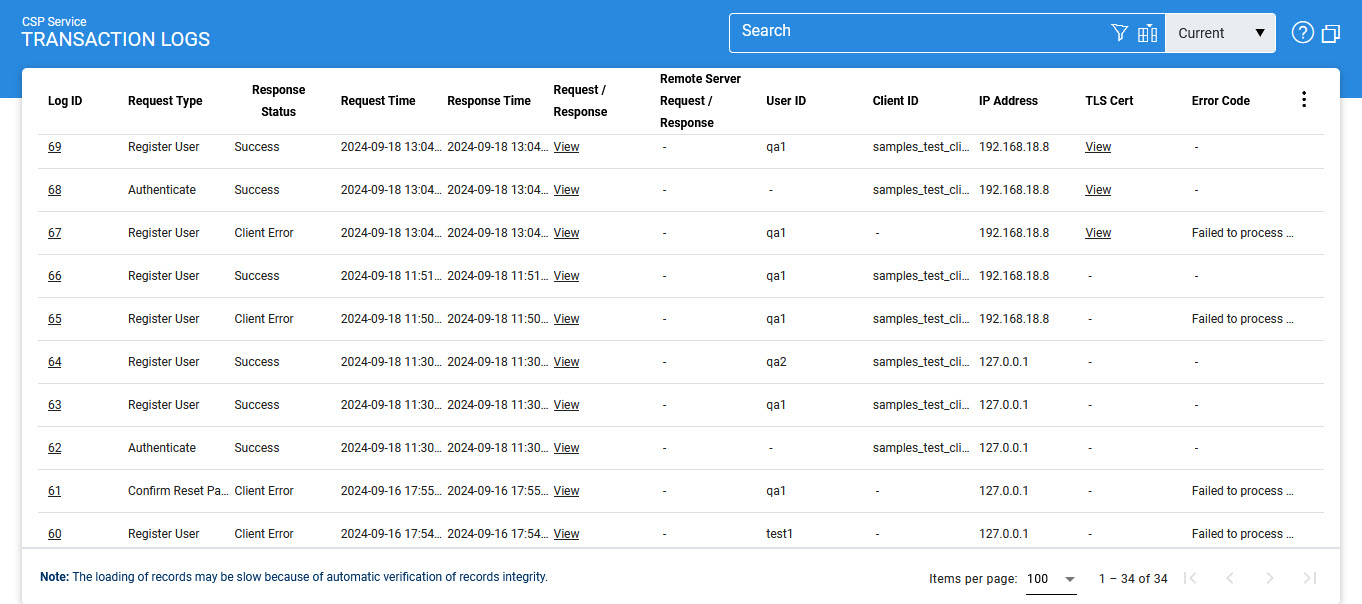Open the three-dot table options menu
Viewport: 1362px width, 604px height.
pyautogui.click(x=1303, y=100)
